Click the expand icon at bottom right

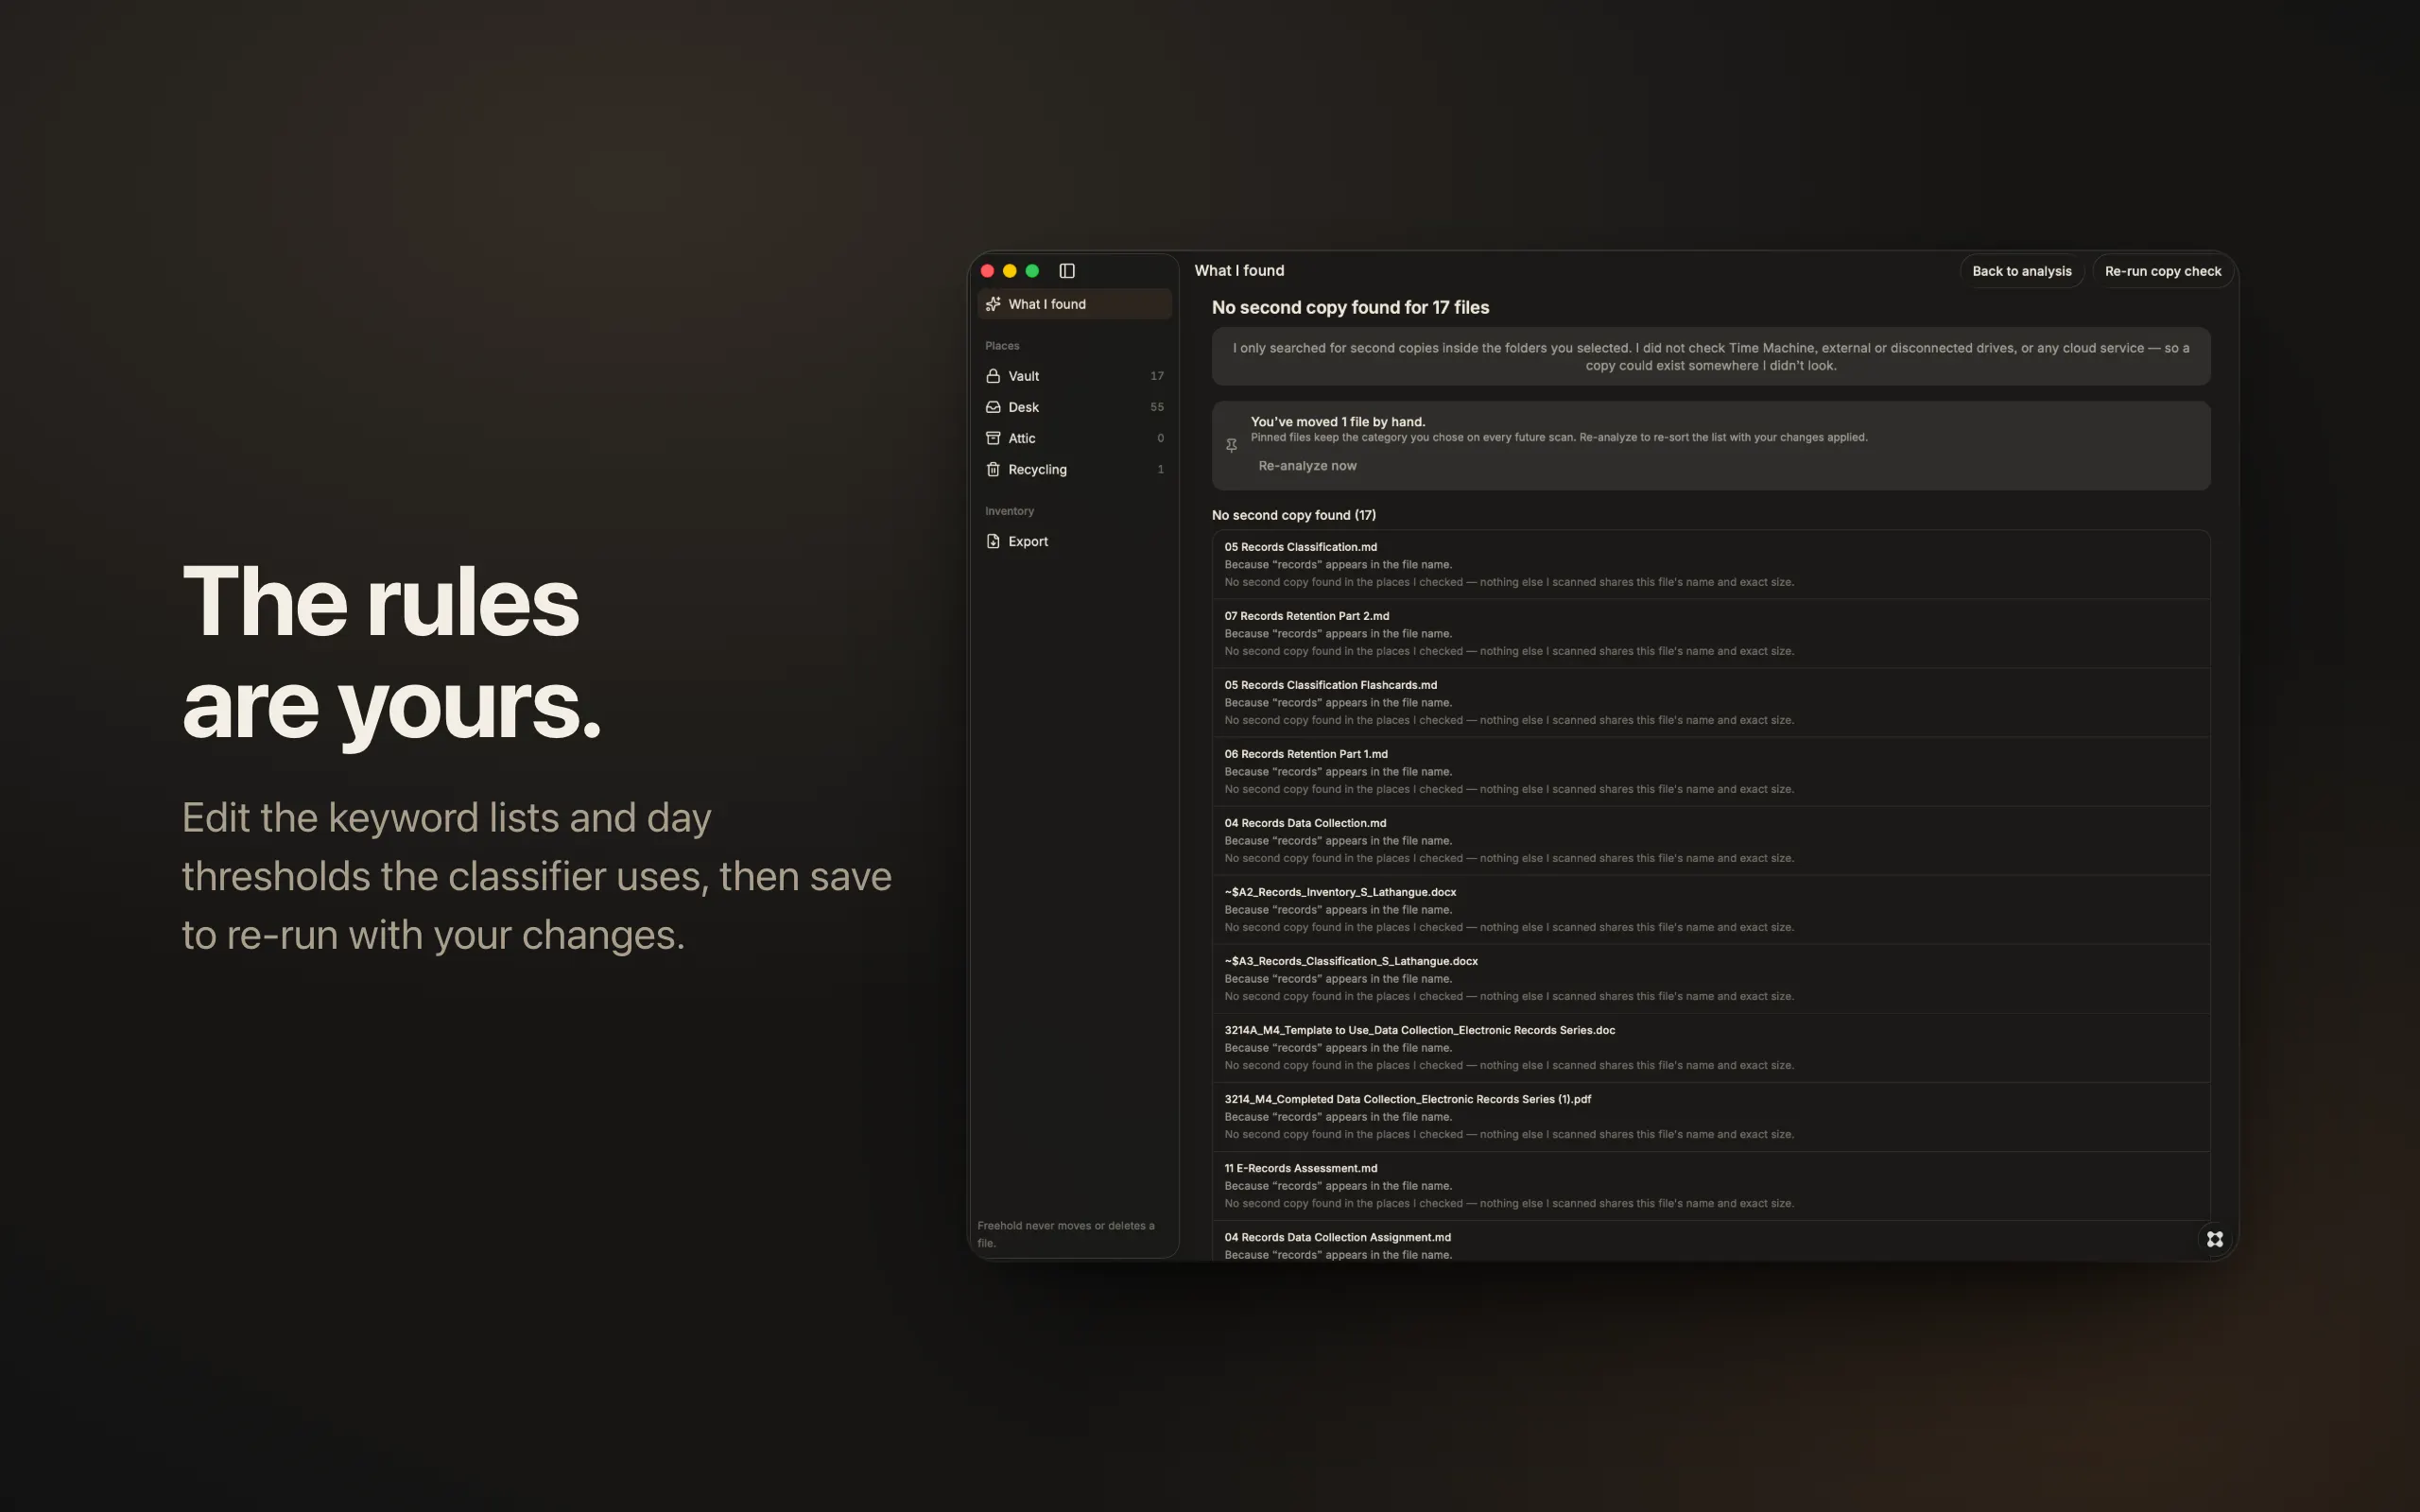pos(2214,1239)
